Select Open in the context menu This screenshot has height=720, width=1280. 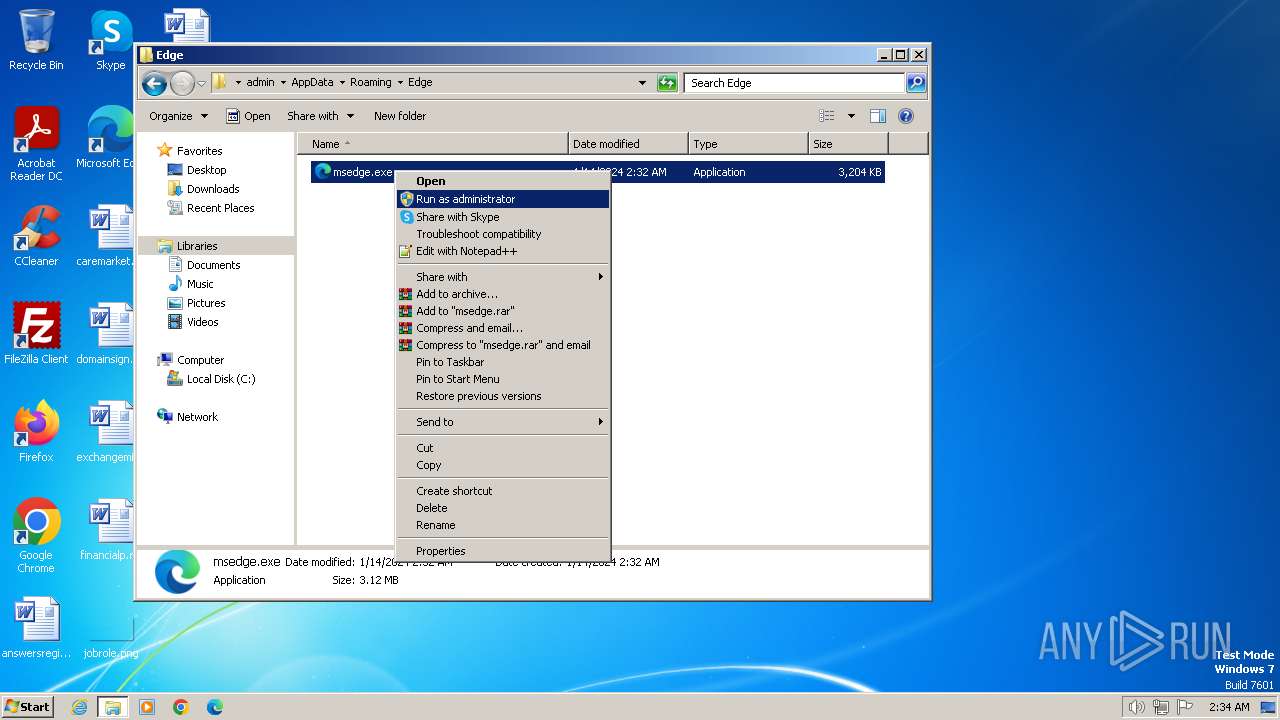coord(503,181)
